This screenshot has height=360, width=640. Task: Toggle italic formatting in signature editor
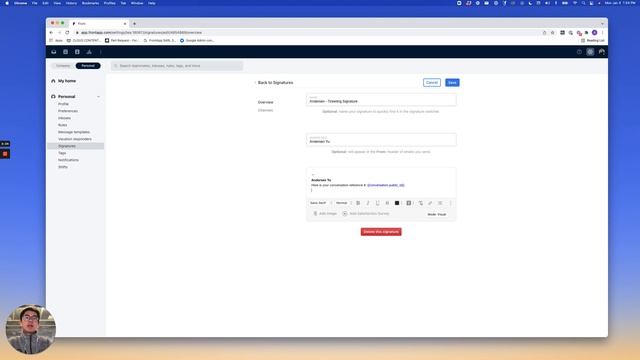[x=368, y=203]
